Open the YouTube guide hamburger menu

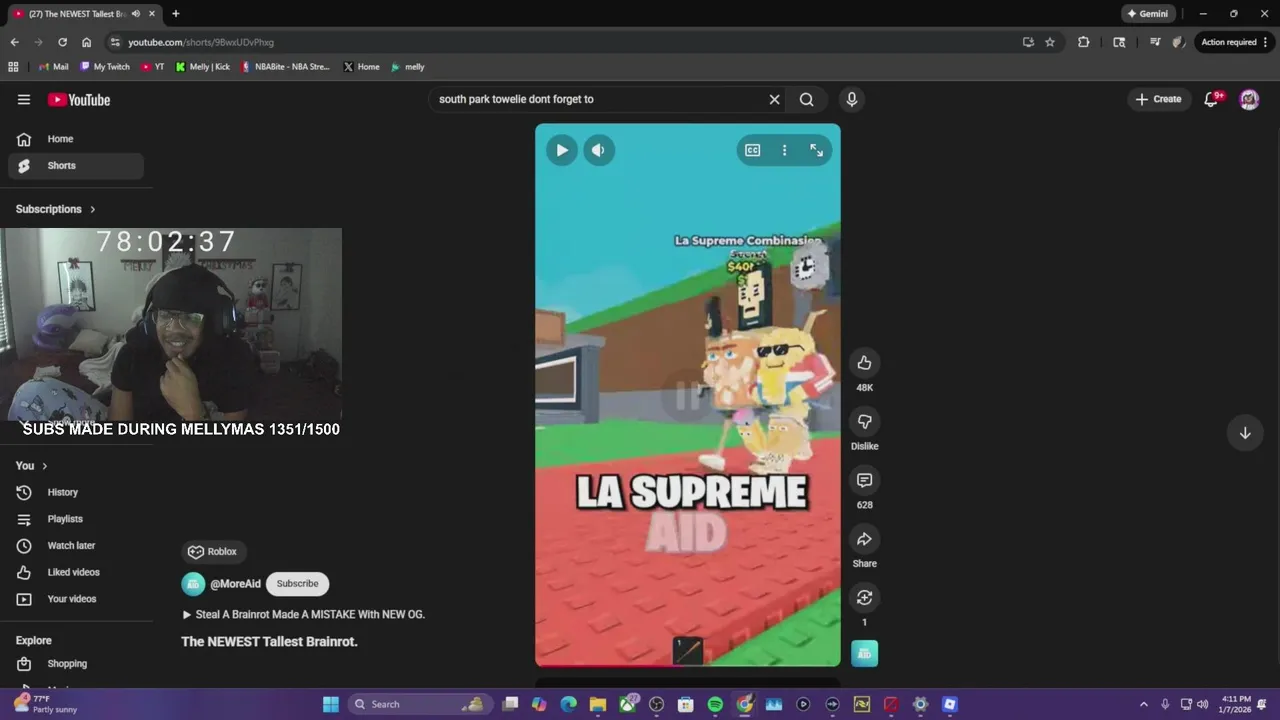point(24,99)
